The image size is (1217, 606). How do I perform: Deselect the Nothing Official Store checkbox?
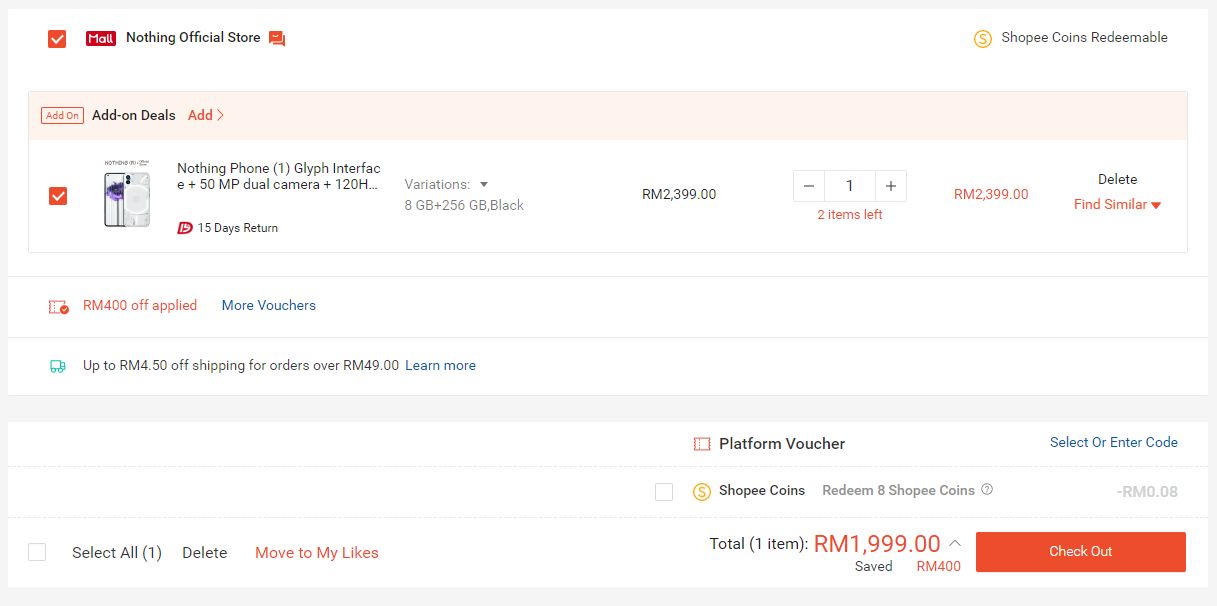click(57, 38)
